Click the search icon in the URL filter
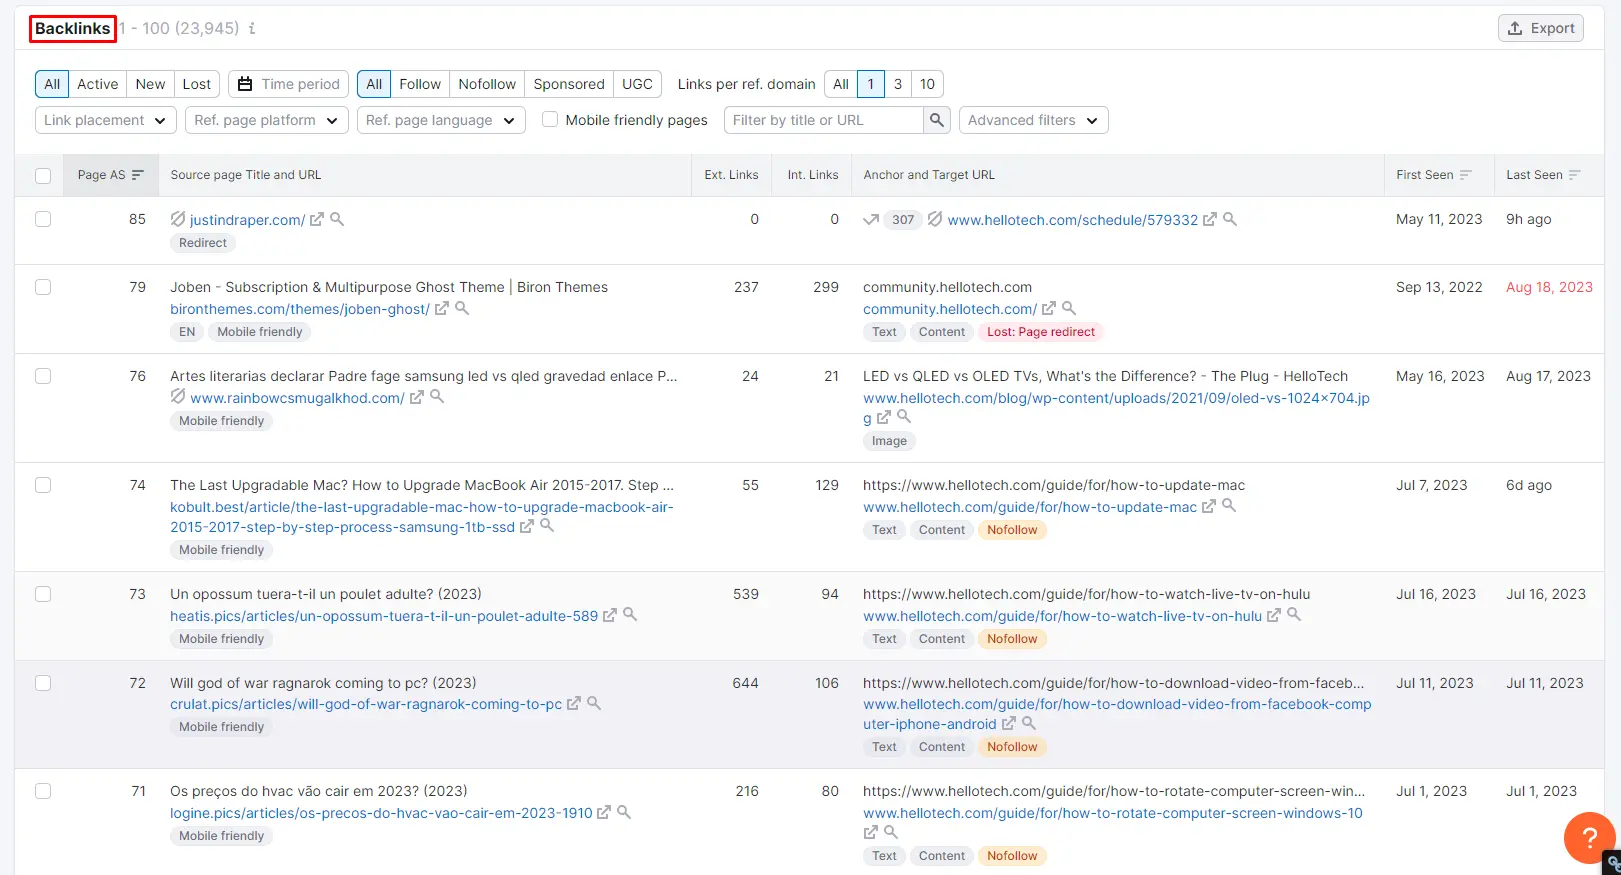 coord(936,120)
